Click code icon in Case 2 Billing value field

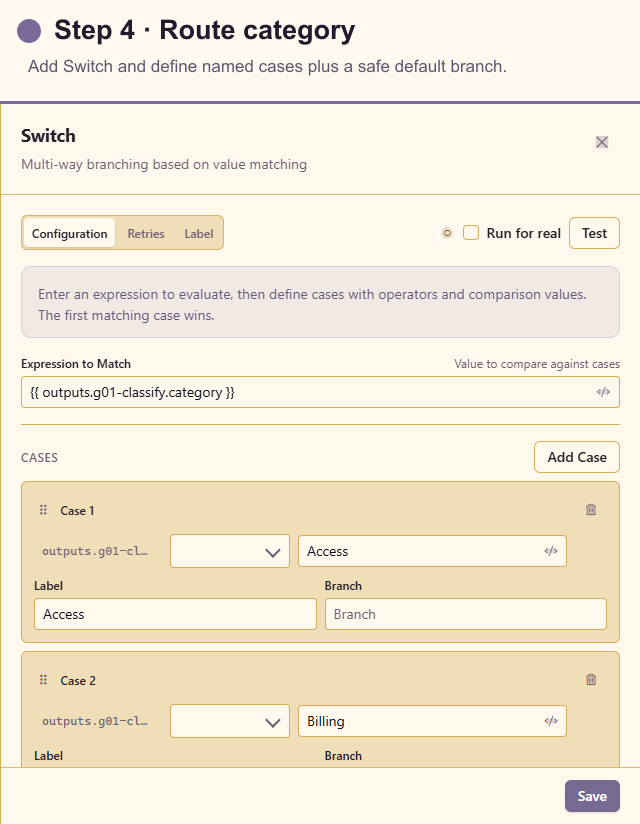pos(551,721)
